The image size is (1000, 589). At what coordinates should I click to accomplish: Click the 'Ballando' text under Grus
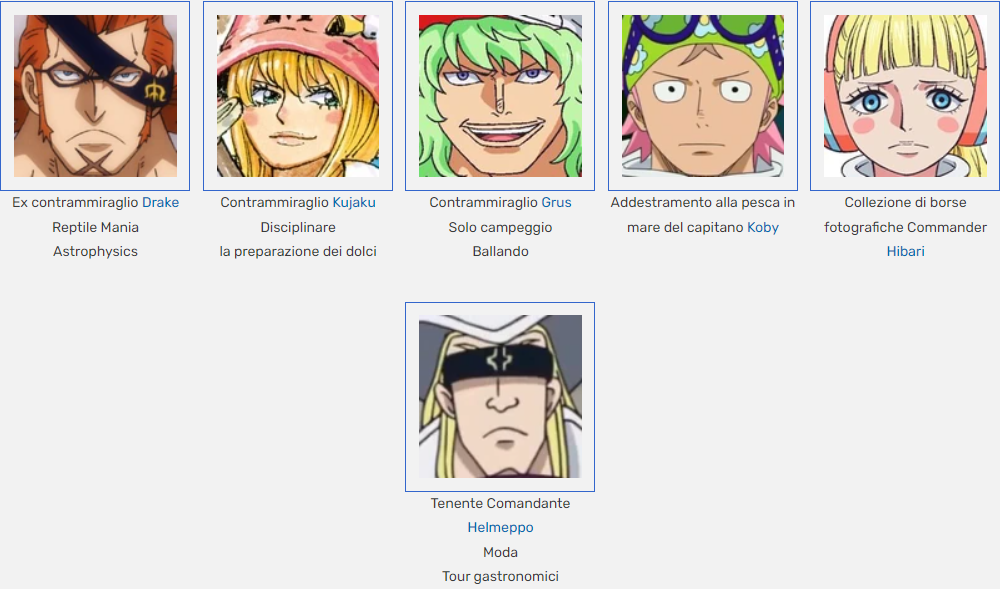click(x=500, y=252)
